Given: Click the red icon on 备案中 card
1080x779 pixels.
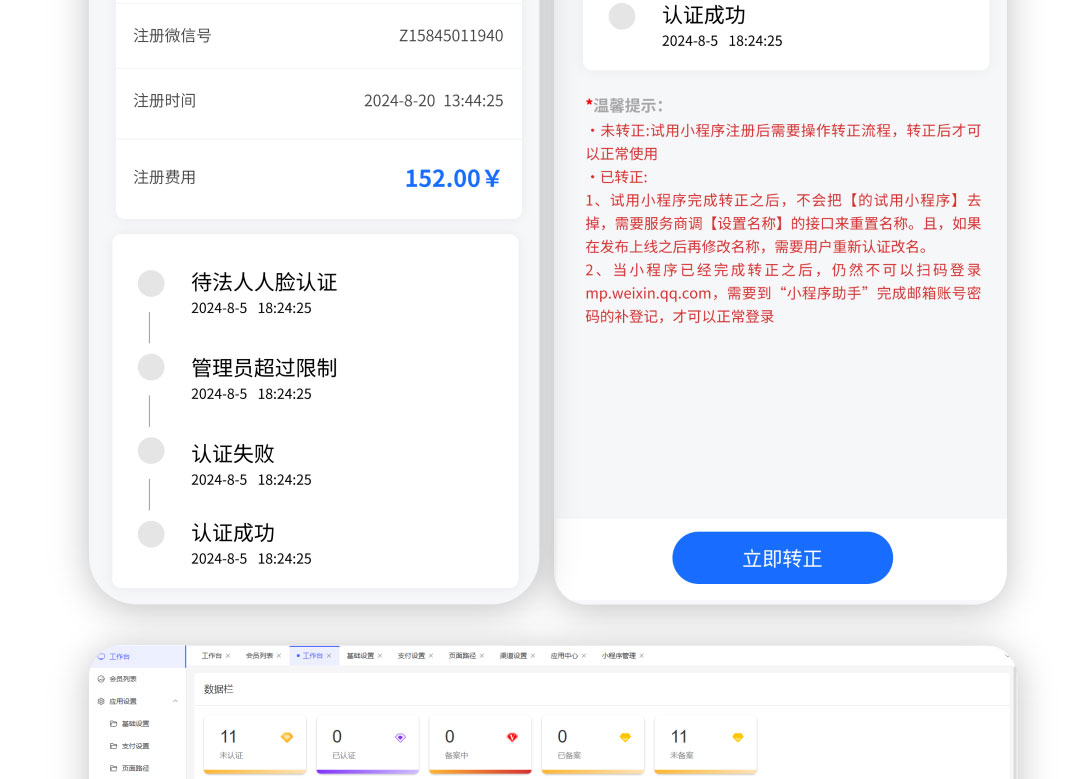Looking at the screenshot, I should coord(512,738).
